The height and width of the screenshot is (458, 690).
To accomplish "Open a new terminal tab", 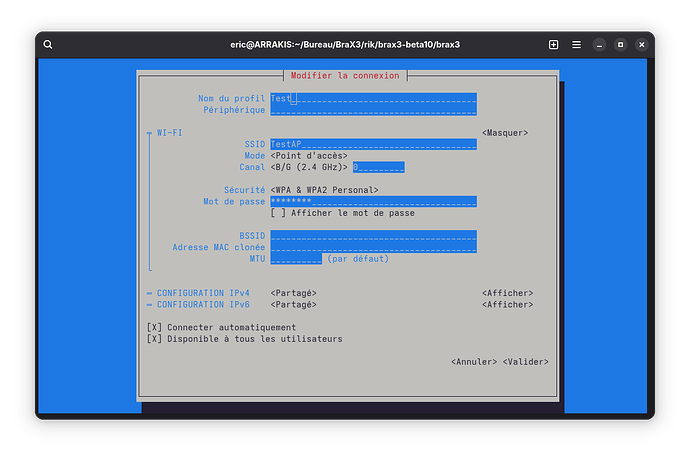I will [x=553, y=45].
